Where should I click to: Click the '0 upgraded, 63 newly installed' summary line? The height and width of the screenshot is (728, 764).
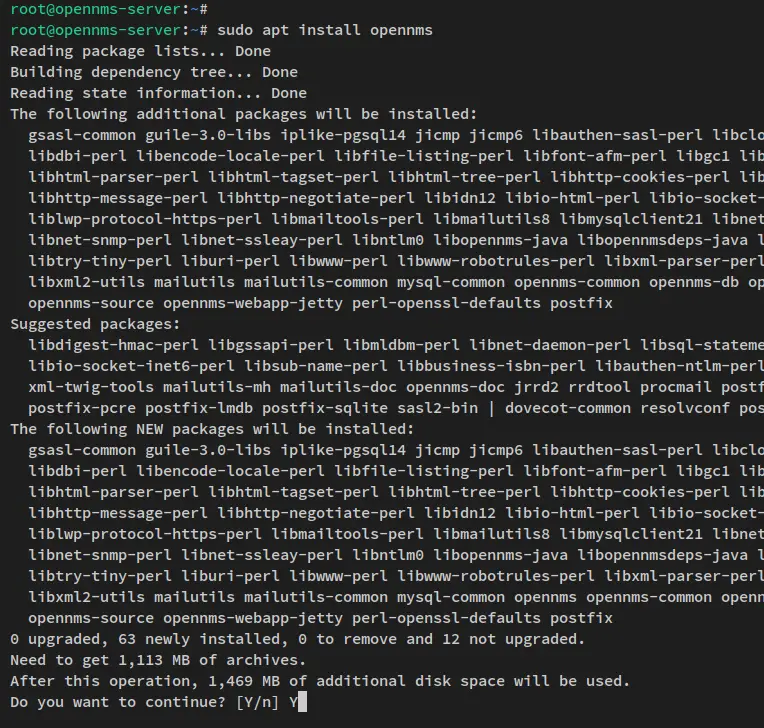click(297, 639)
